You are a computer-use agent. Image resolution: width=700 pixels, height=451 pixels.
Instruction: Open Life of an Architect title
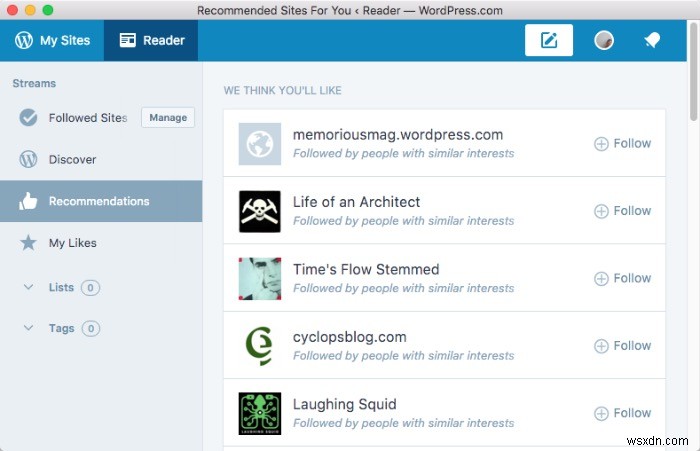tap(356, 202)
